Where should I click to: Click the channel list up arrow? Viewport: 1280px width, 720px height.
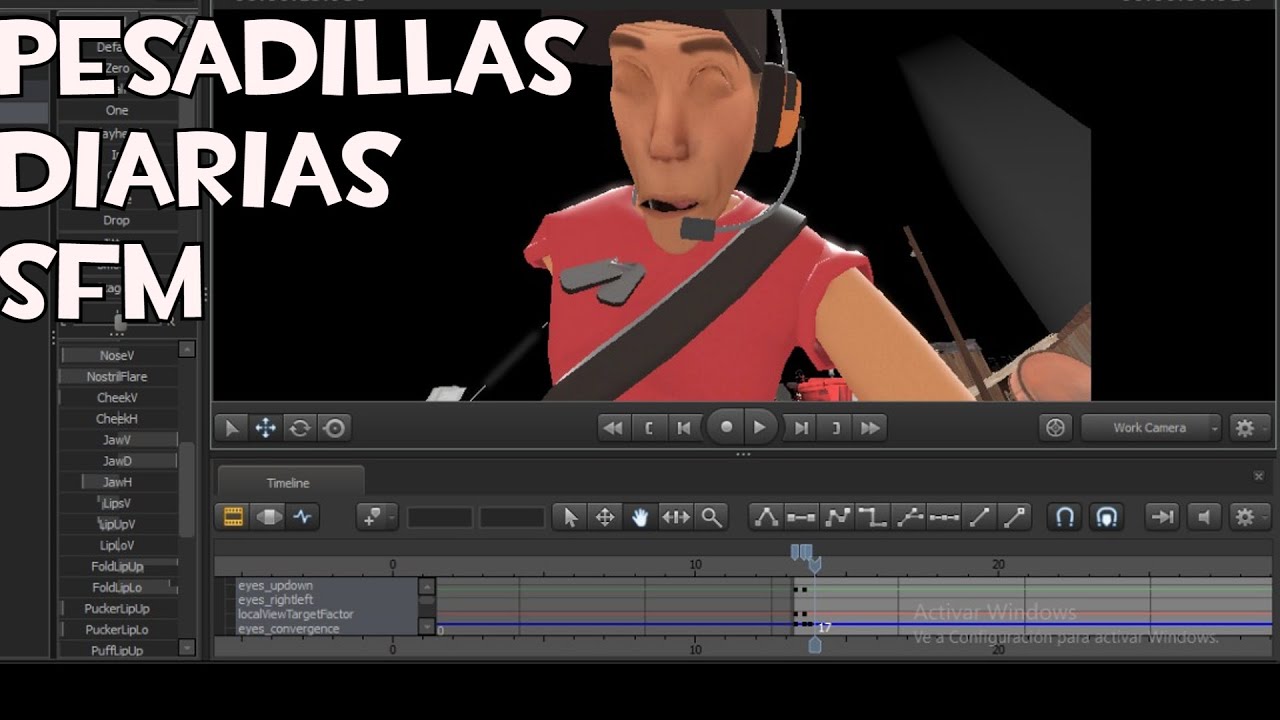[x=427, y=587]
